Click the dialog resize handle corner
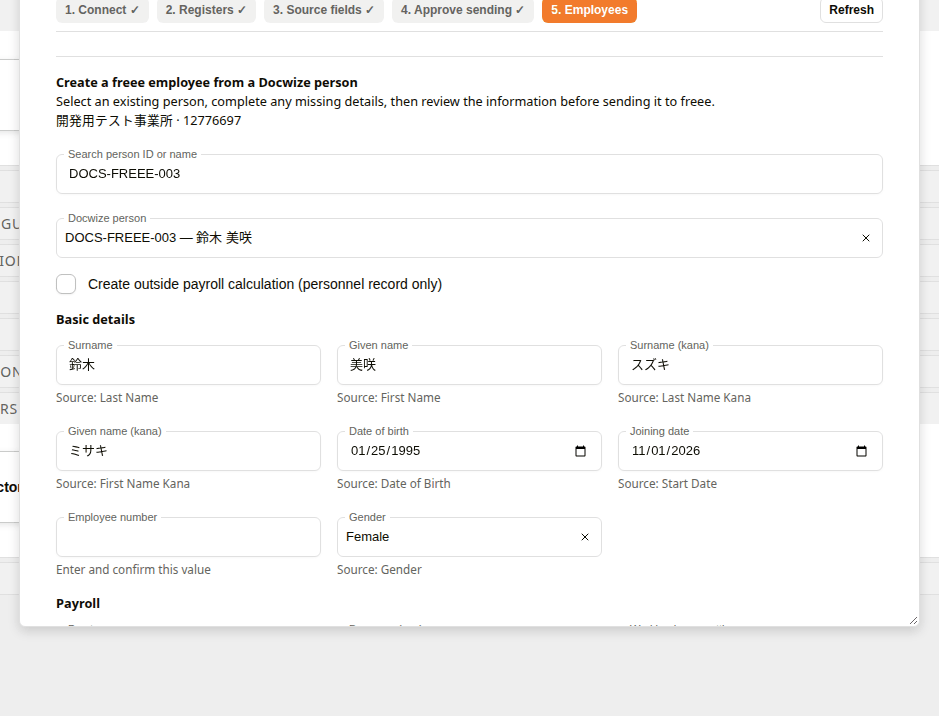Screen dimensions: 939x716 click(913, 620)
